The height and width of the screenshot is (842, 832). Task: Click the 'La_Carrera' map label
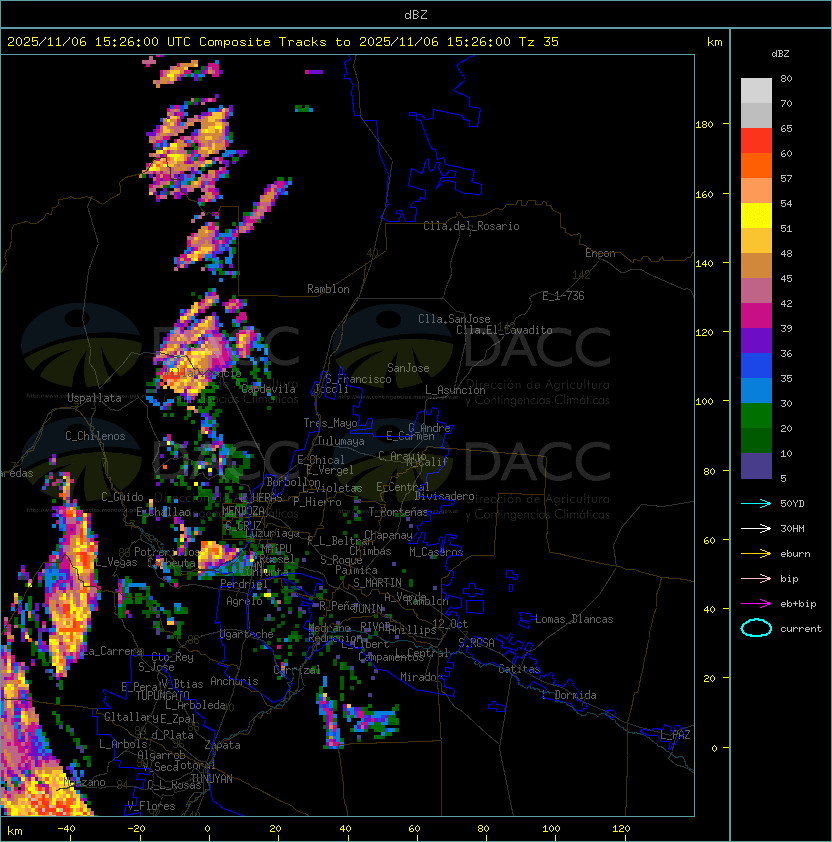(x=113, y=651)
